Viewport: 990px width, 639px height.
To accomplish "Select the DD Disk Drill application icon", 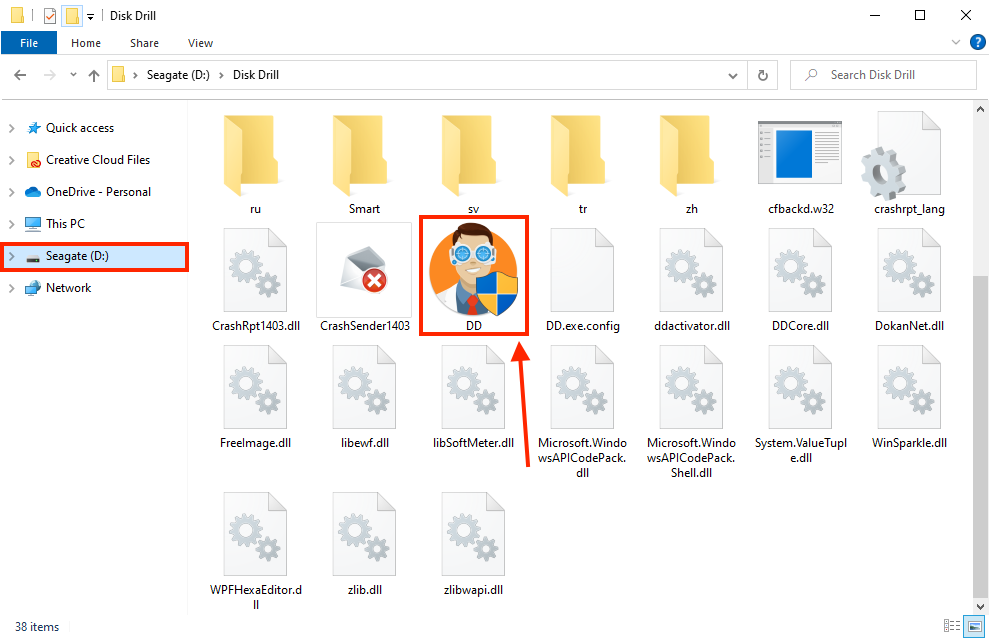I will pyautogui.click(x=474, y=270).
